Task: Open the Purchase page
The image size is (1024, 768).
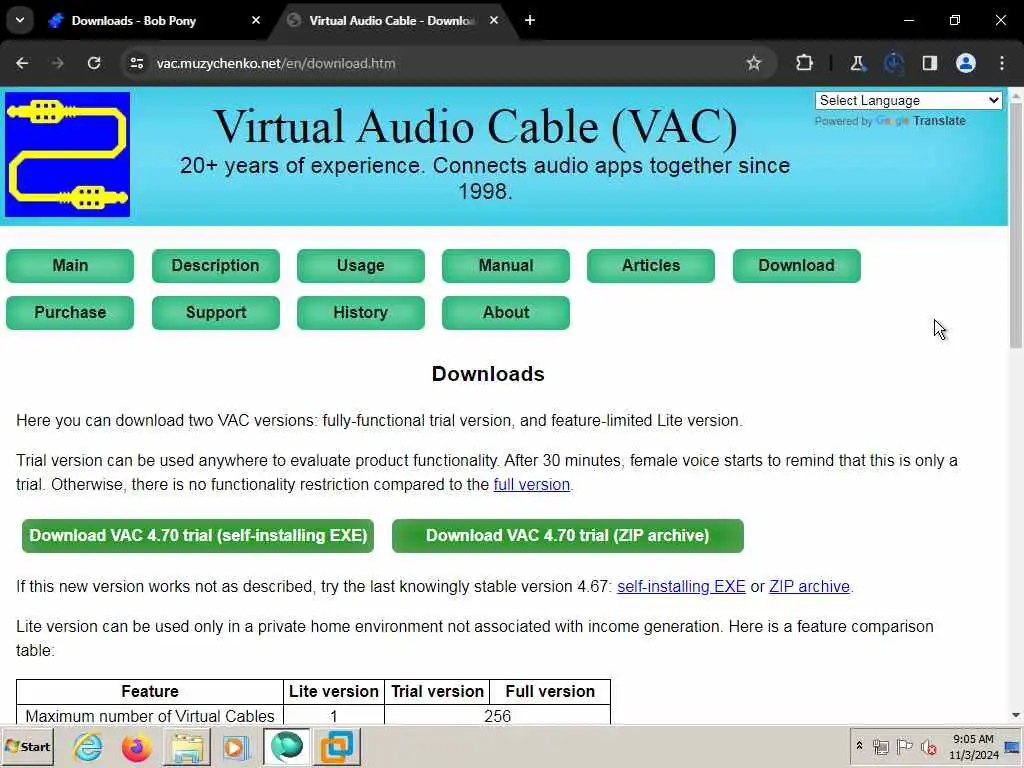Action: coord(70,313)
